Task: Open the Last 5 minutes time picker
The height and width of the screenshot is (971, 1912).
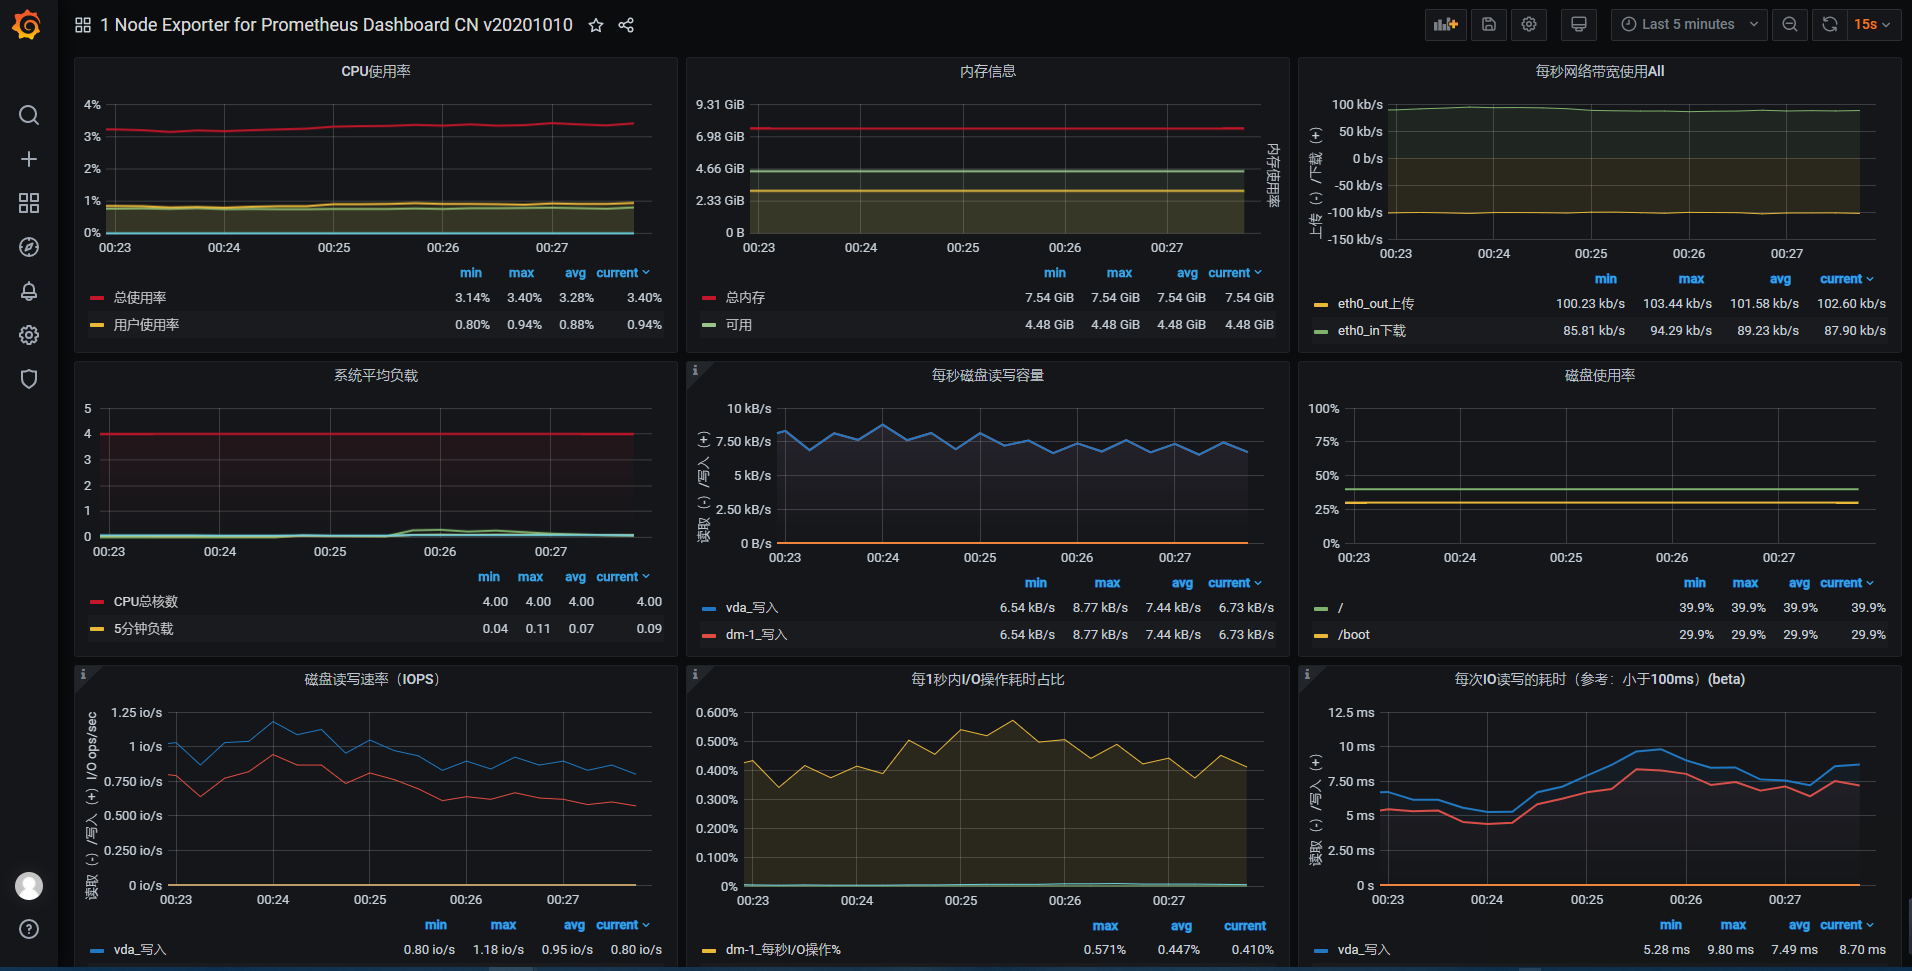Action: point(1689,25)
